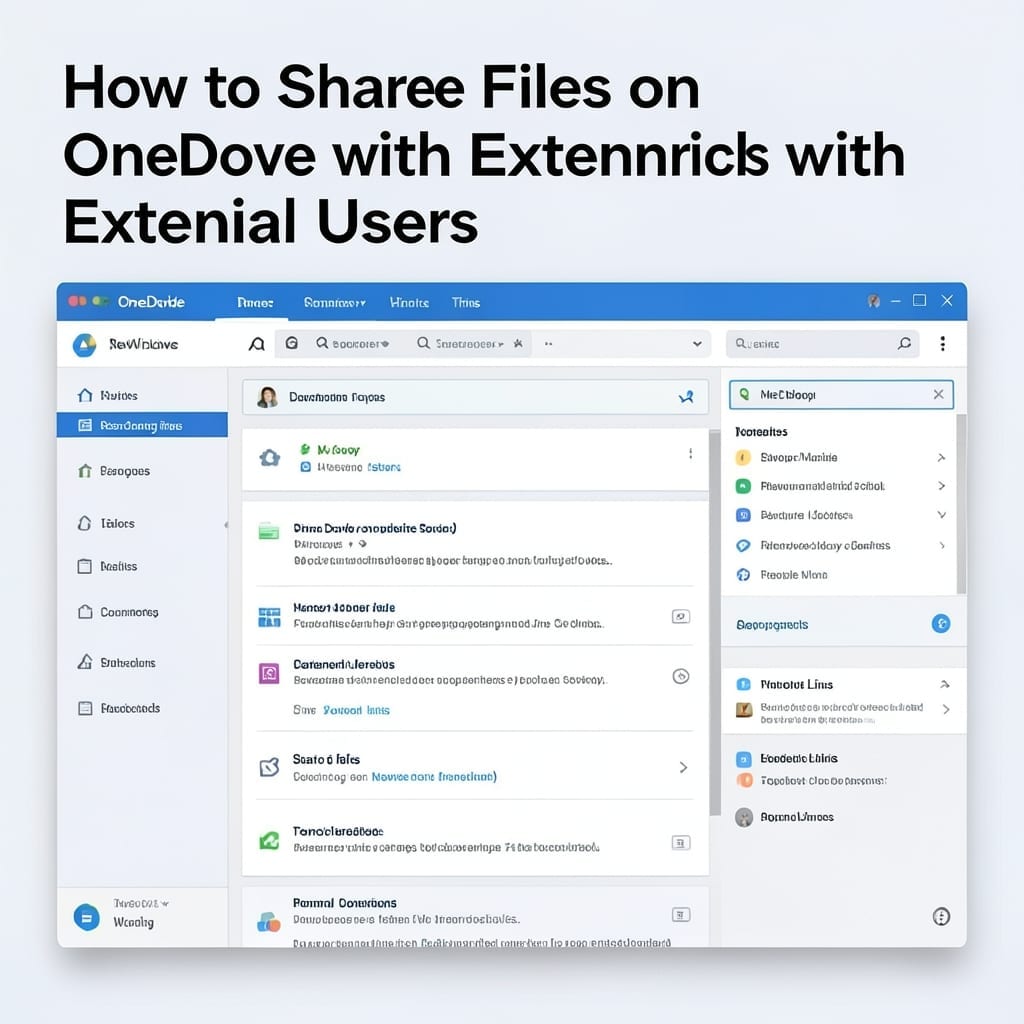Viewport: 1024px width, 1024px height.
Task: Expand the Savorer/Marirle row chevron
Action: click(x=941, y=457)
